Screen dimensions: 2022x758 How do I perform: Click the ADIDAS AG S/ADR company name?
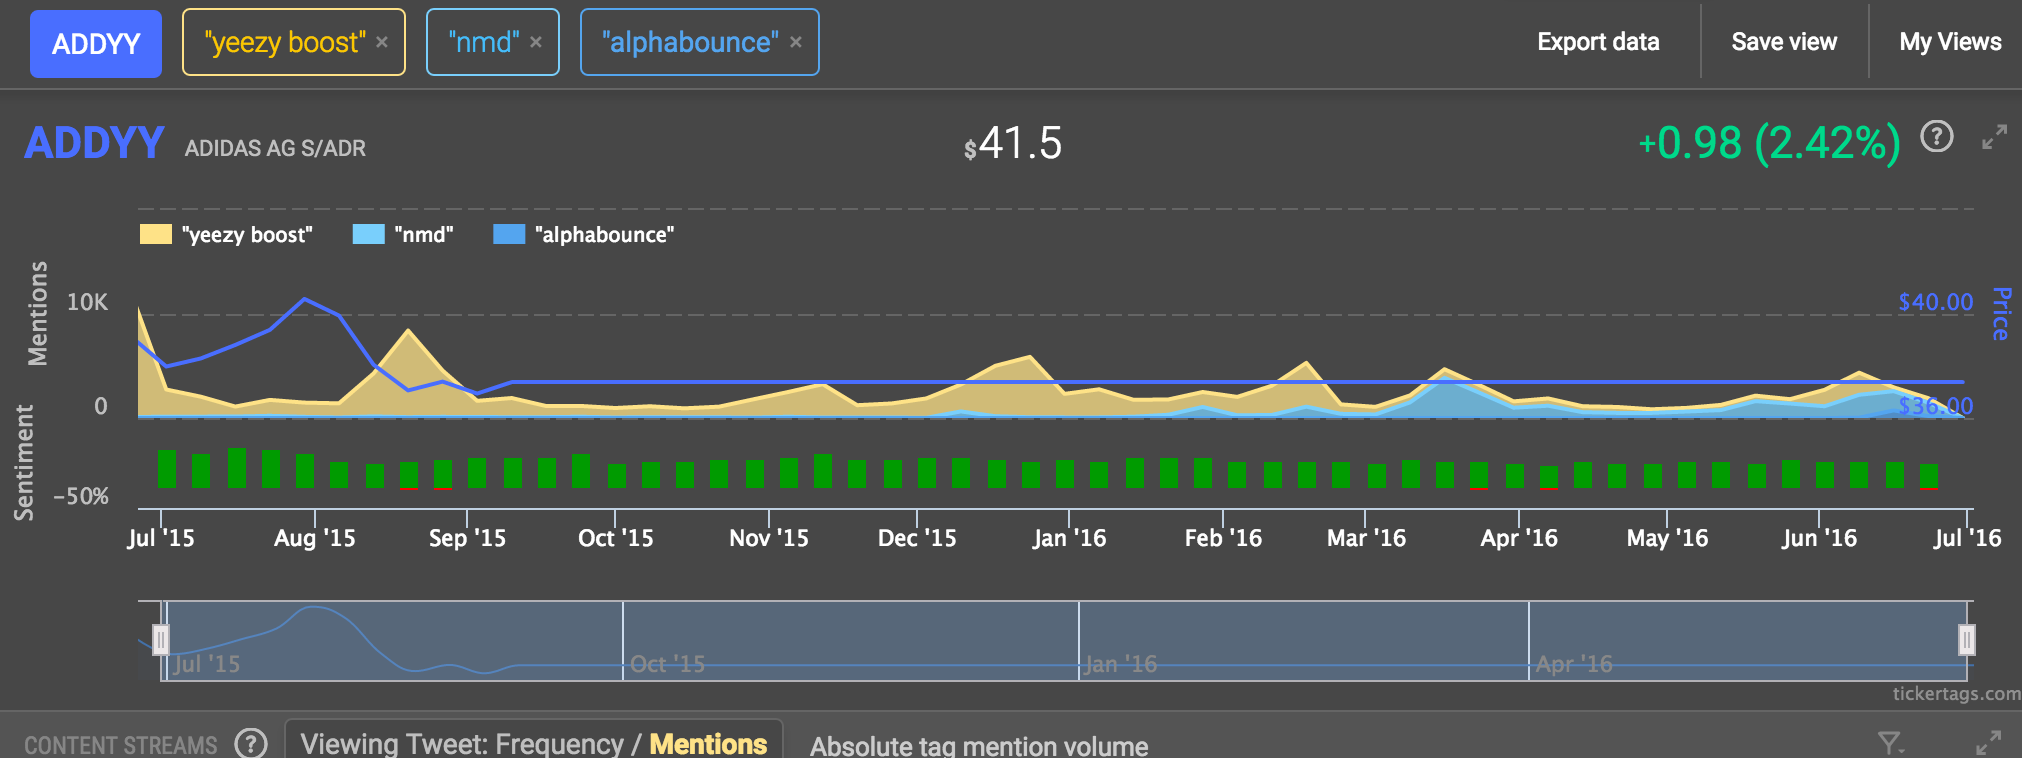[275, 148]
